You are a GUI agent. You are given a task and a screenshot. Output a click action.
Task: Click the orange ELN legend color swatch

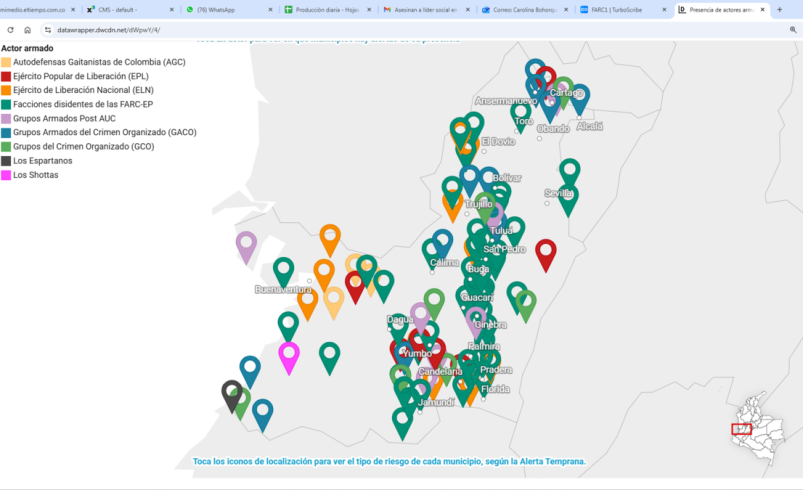pos(6,90)
